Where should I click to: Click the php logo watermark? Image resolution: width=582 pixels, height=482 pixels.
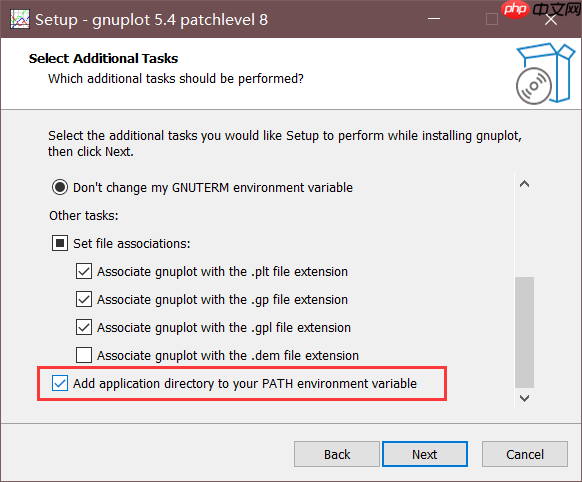(x=515, y=9)
